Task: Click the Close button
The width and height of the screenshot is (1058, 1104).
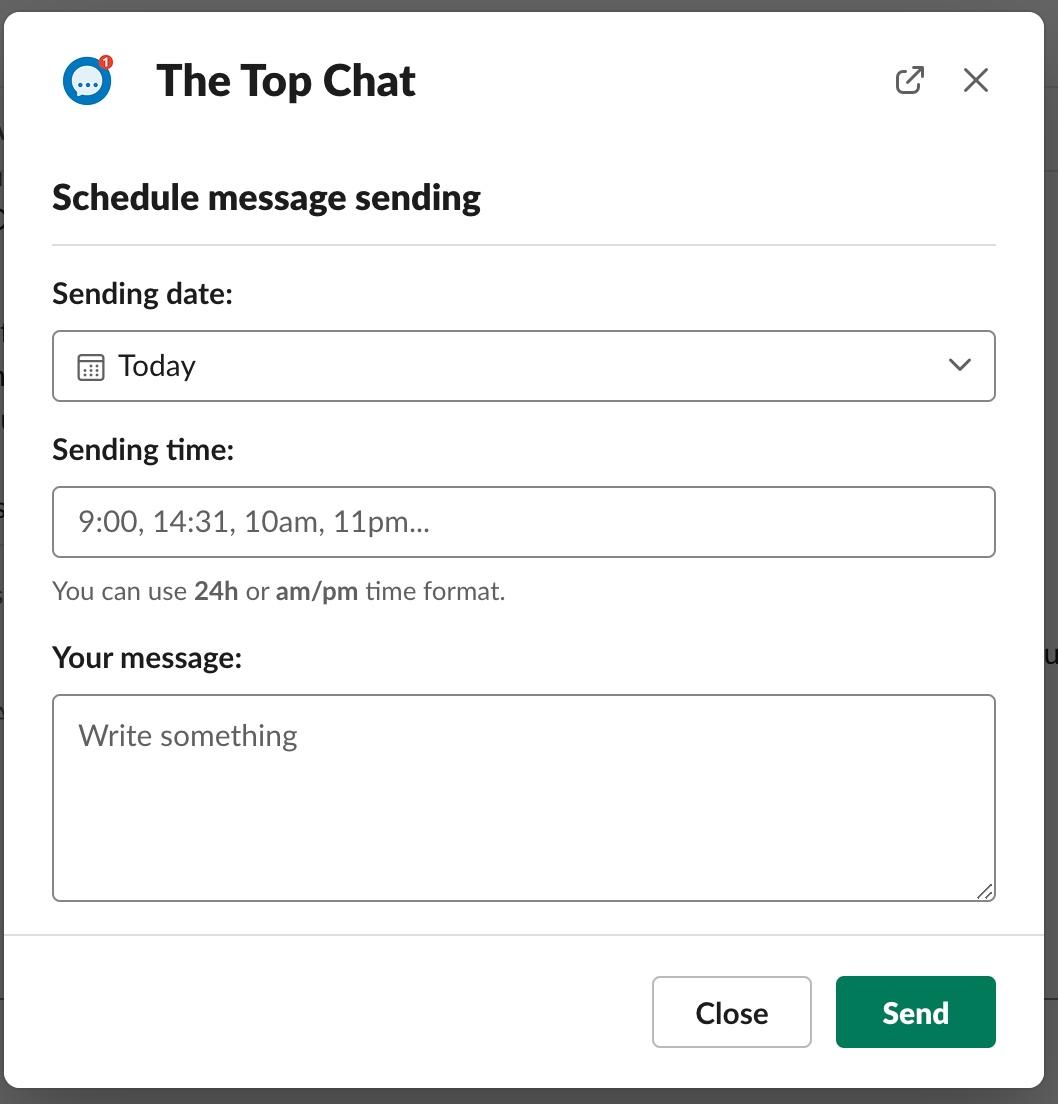Action: 731,1012
